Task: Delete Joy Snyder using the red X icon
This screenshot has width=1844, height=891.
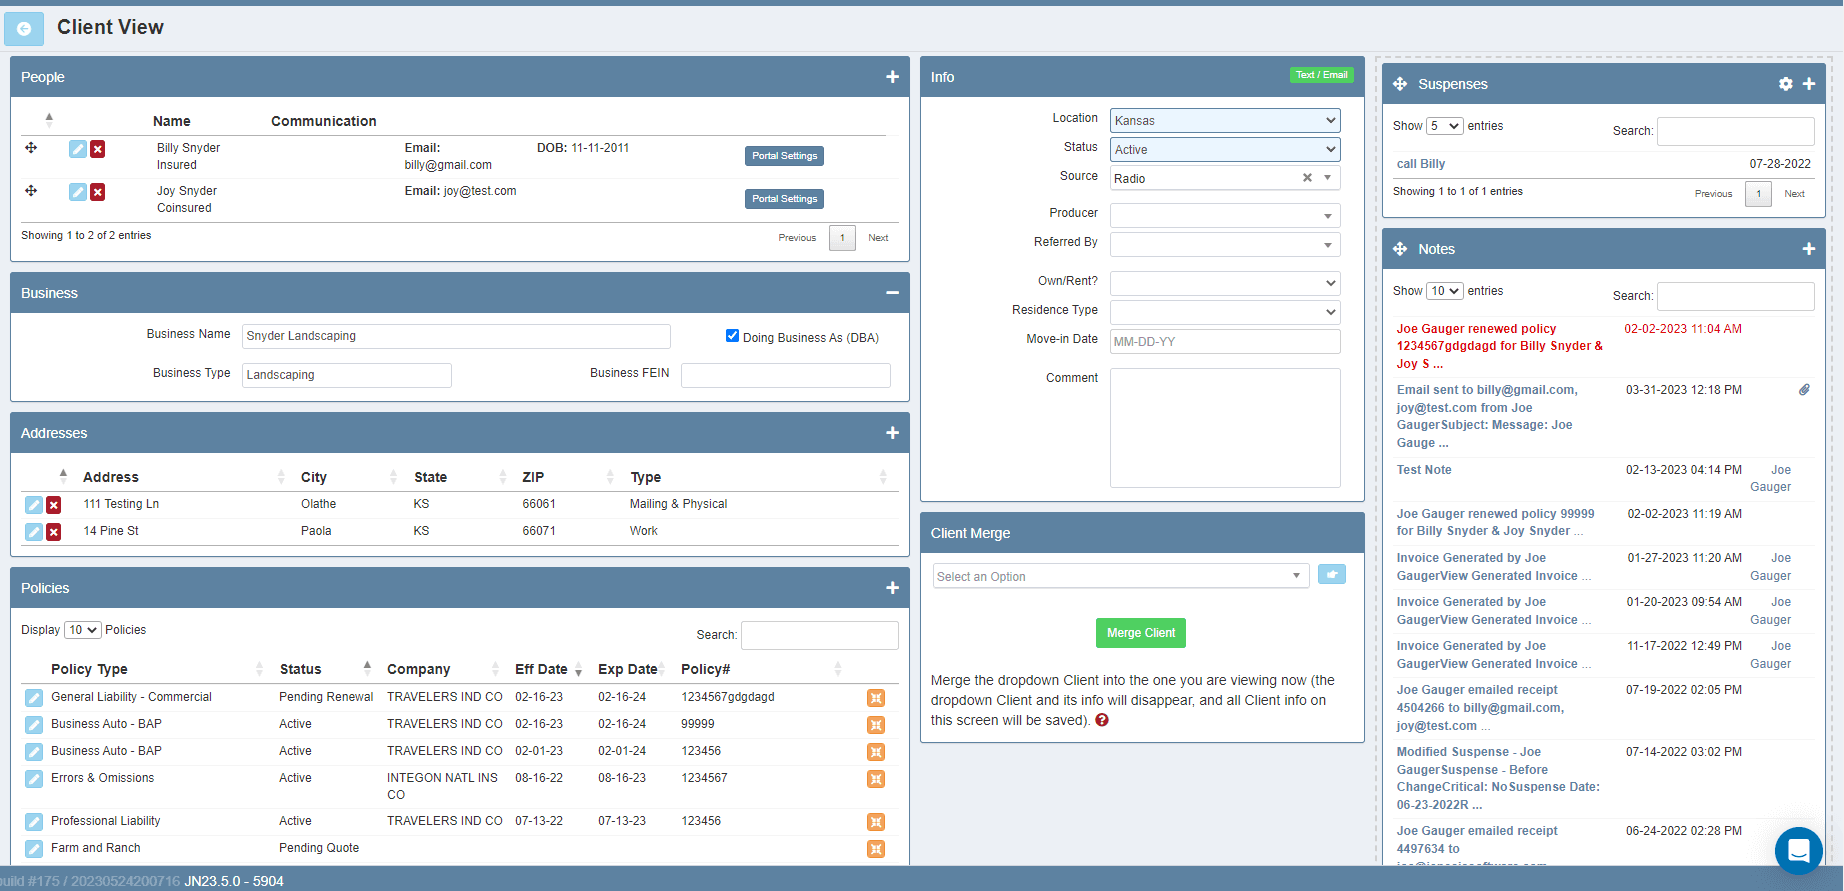Action: (97, 192)
